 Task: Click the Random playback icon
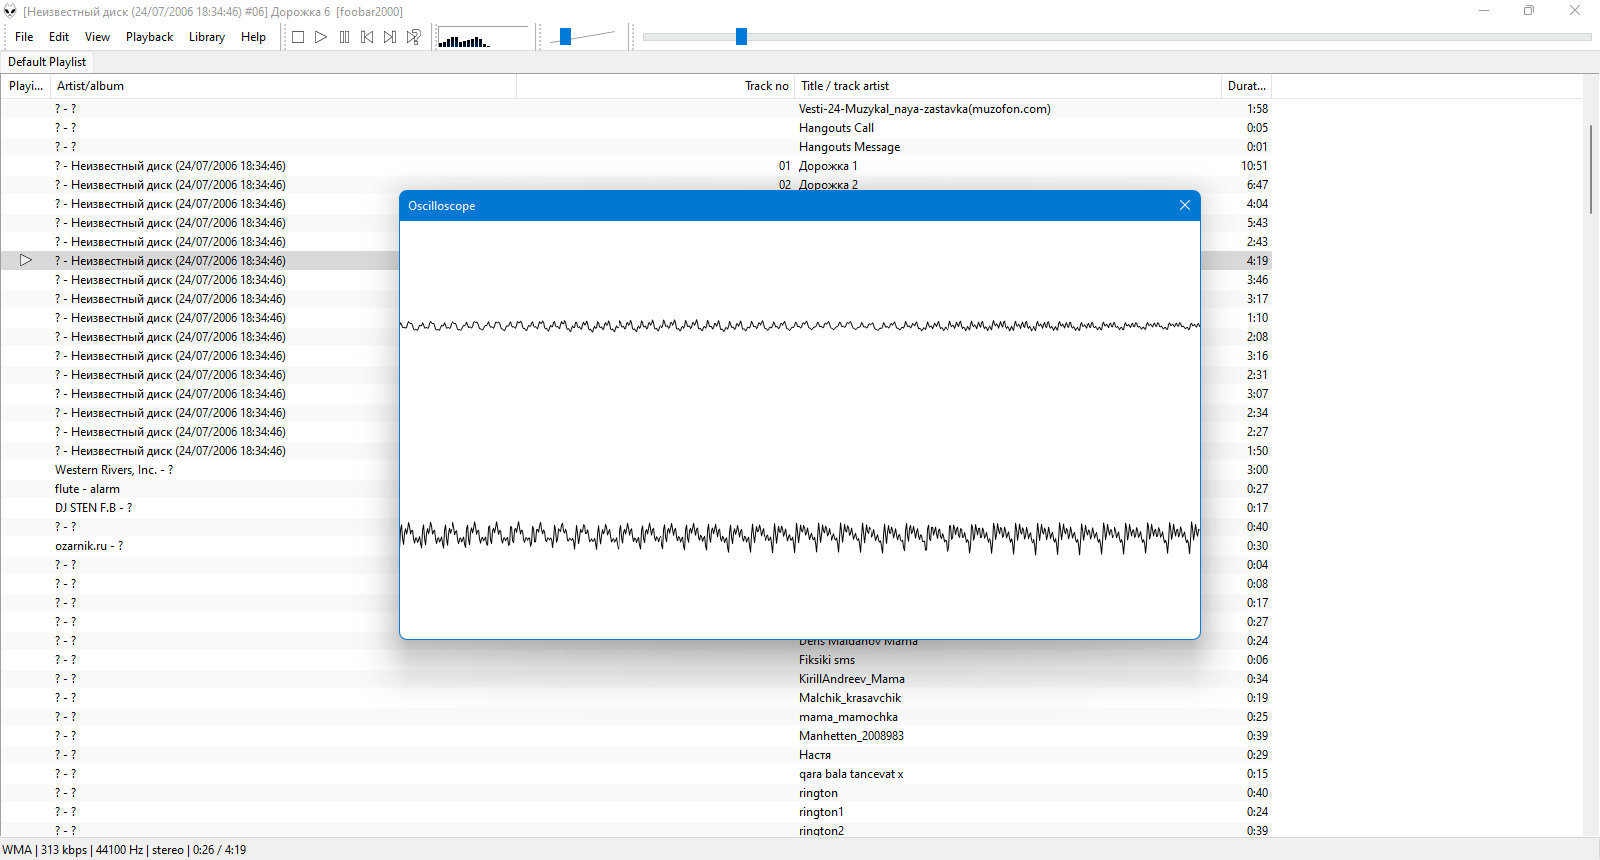(413, 37)
